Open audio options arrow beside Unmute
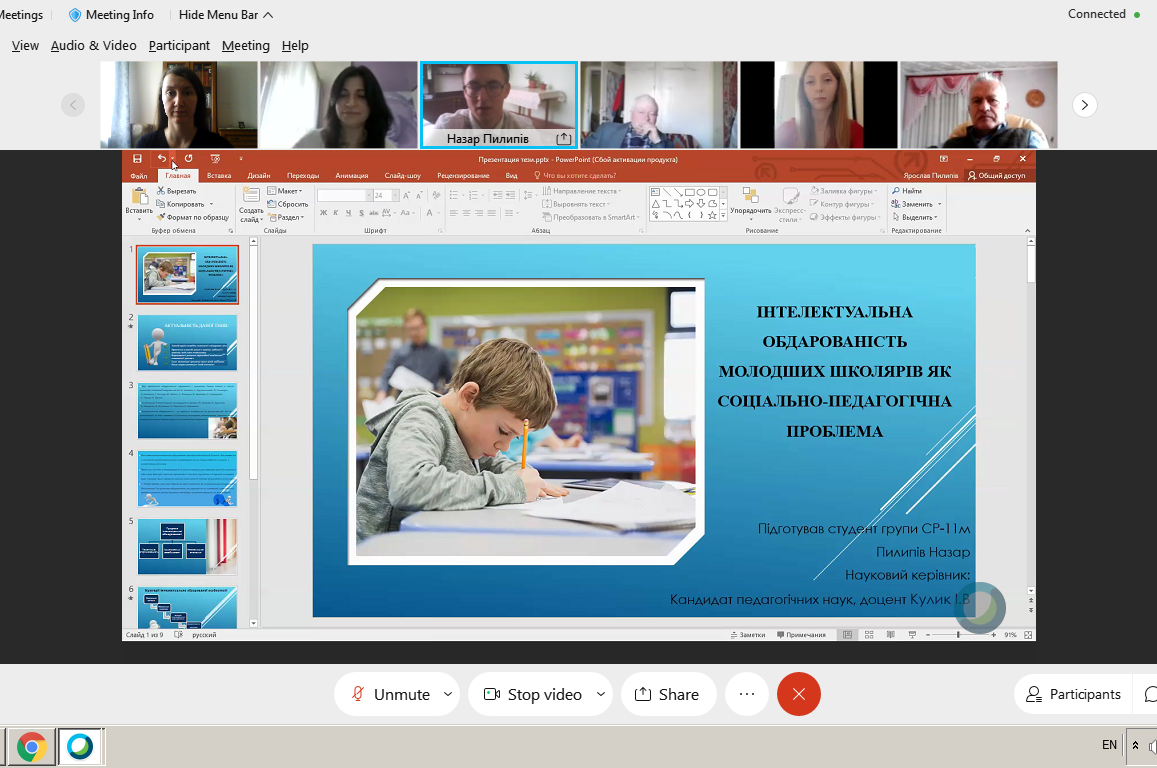 pos(448,694)
